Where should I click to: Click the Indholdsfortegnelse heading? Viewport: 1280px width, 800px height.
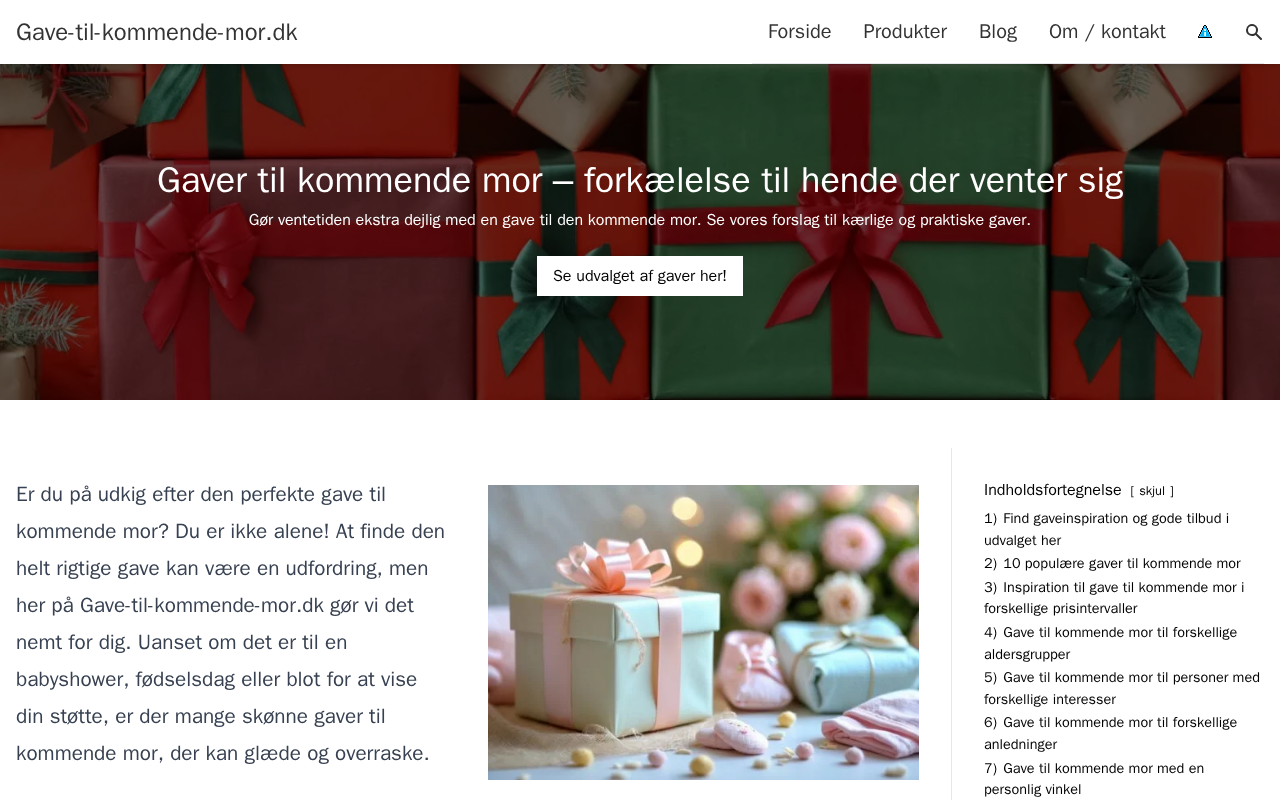point(1053,490)
